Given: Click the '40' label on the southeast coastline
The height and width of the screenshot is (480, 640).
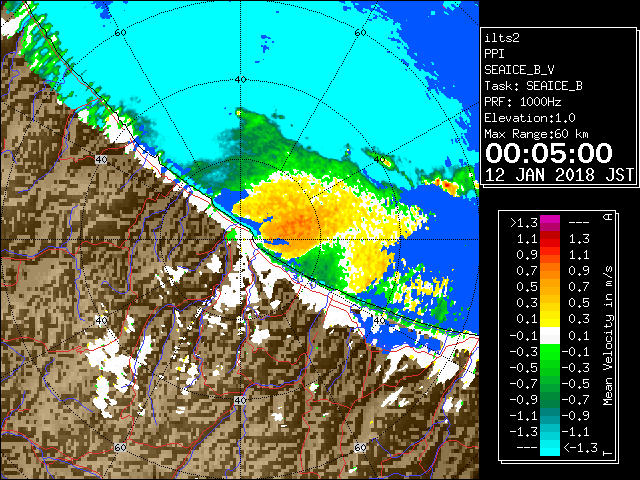Looking at the screenshot, I should (380, 321).
